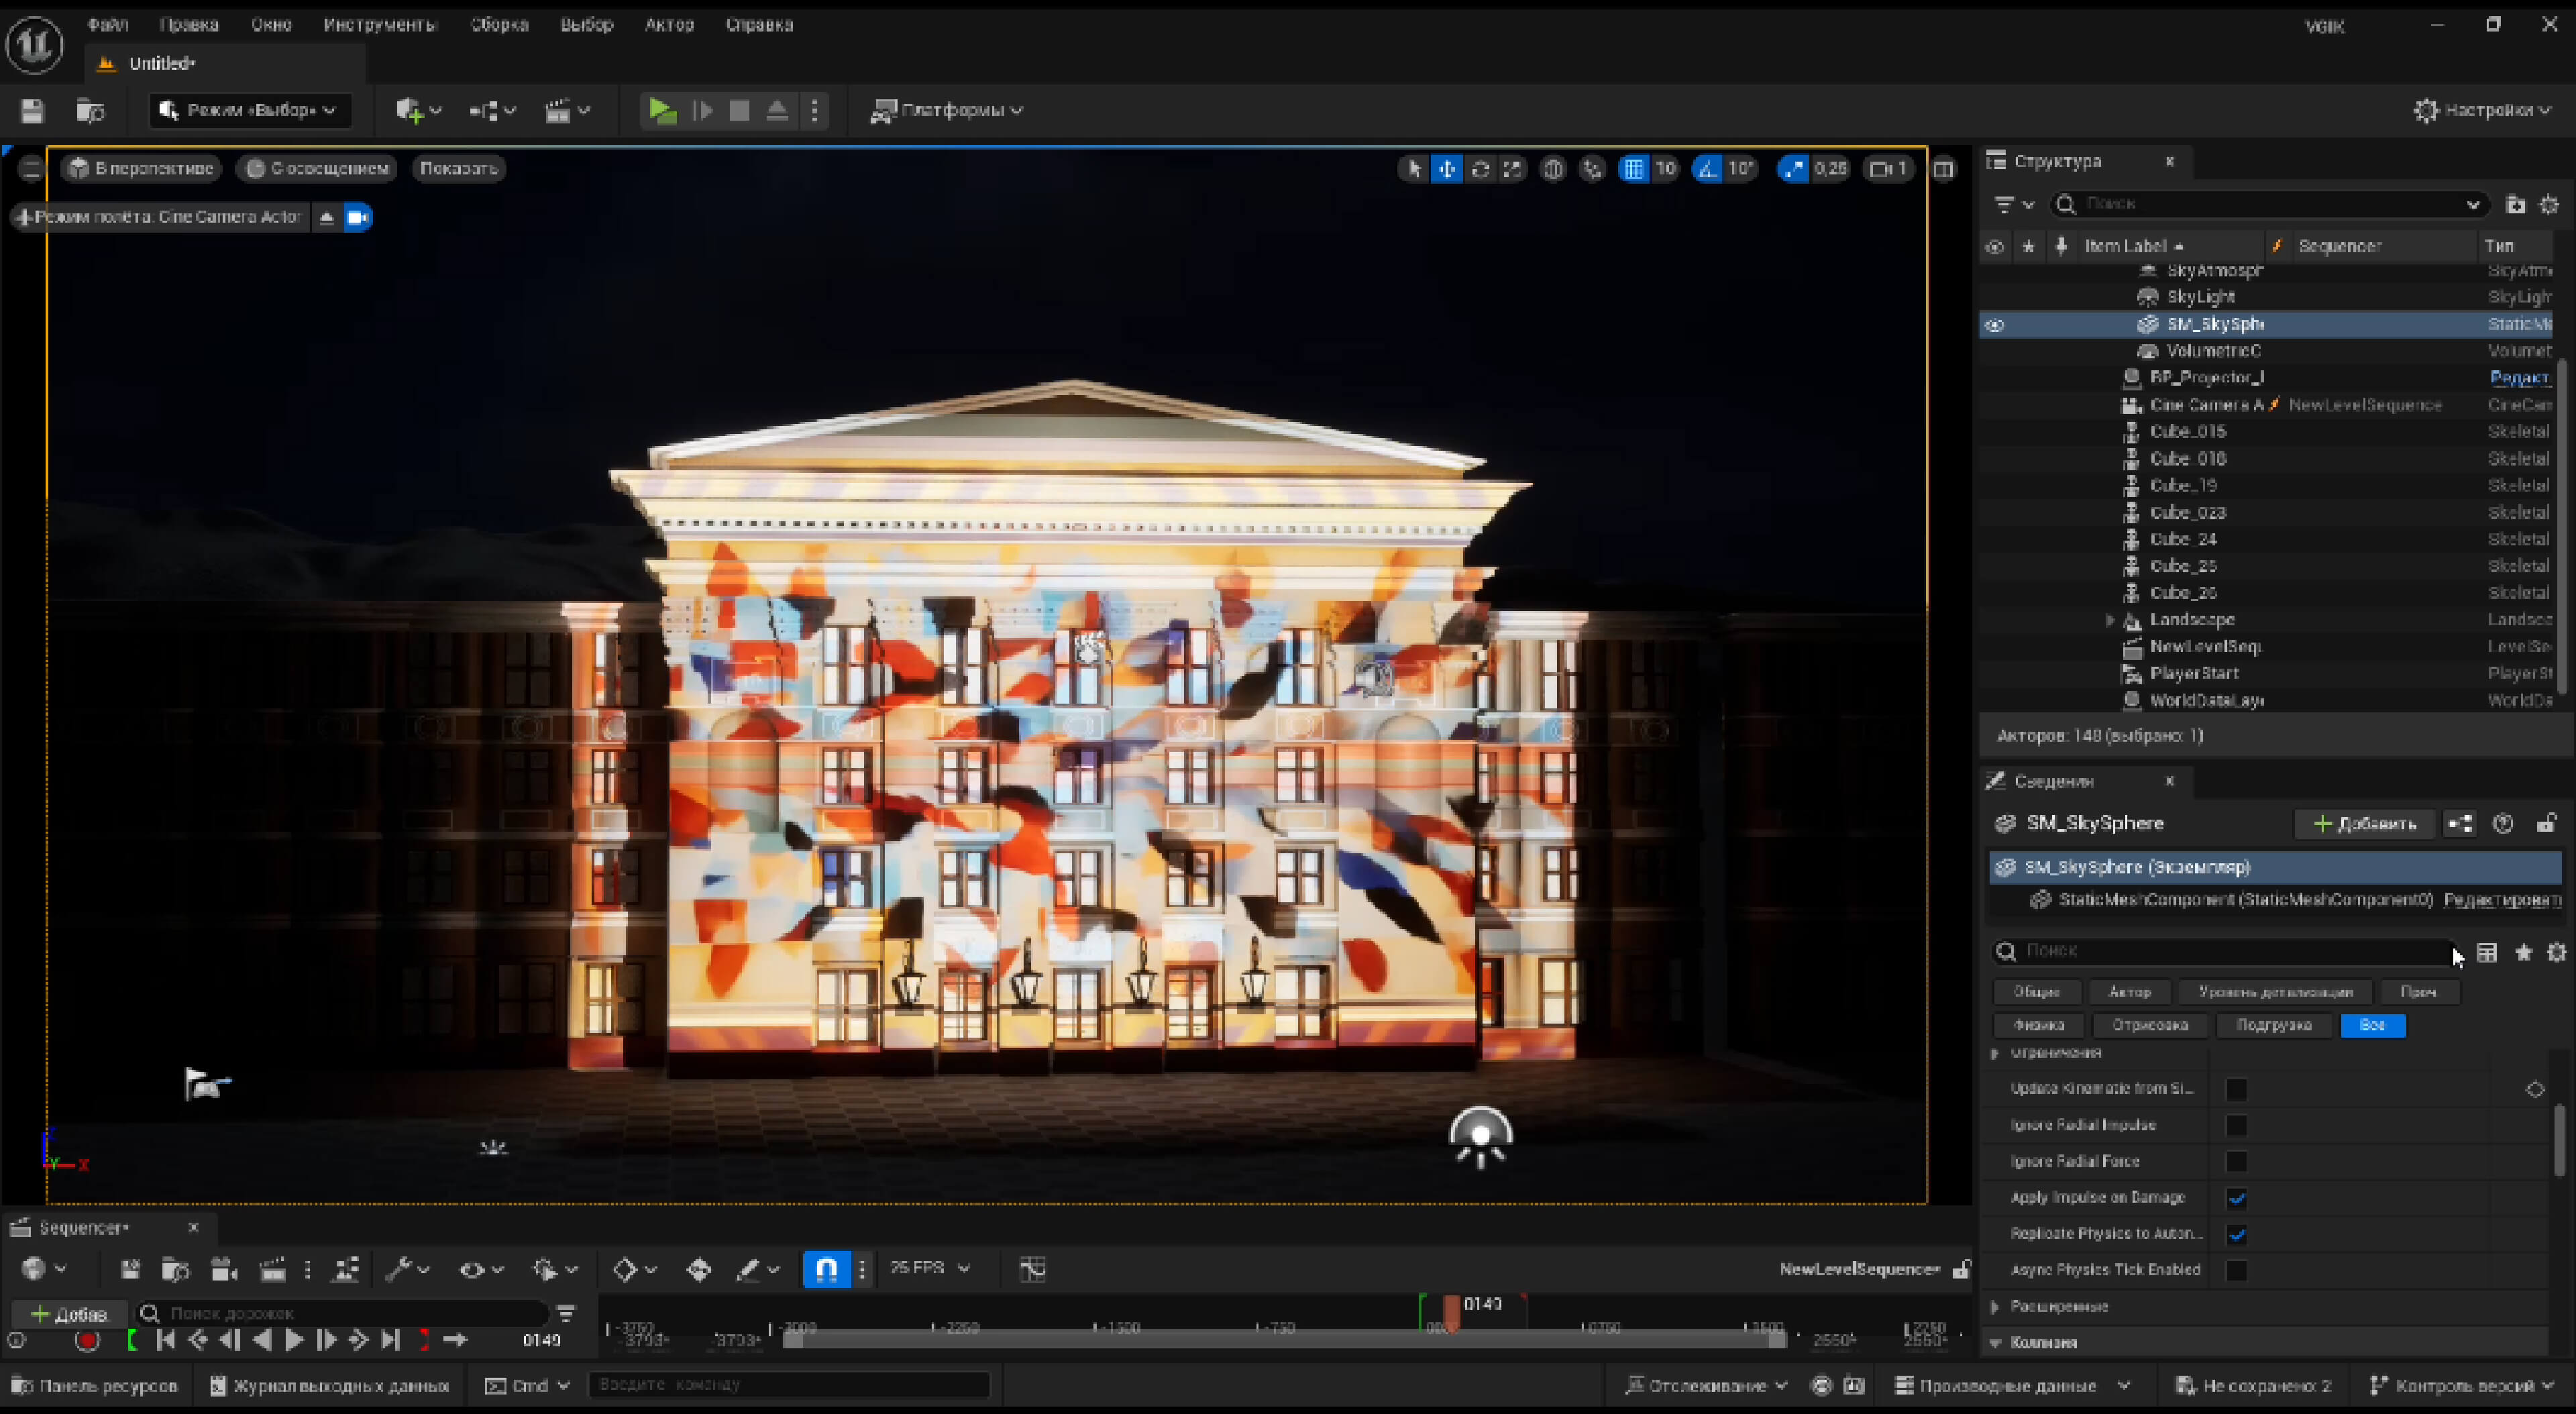Toggle the blue camera view button in the viewport
The image size is (2576, 1414).
357,217
